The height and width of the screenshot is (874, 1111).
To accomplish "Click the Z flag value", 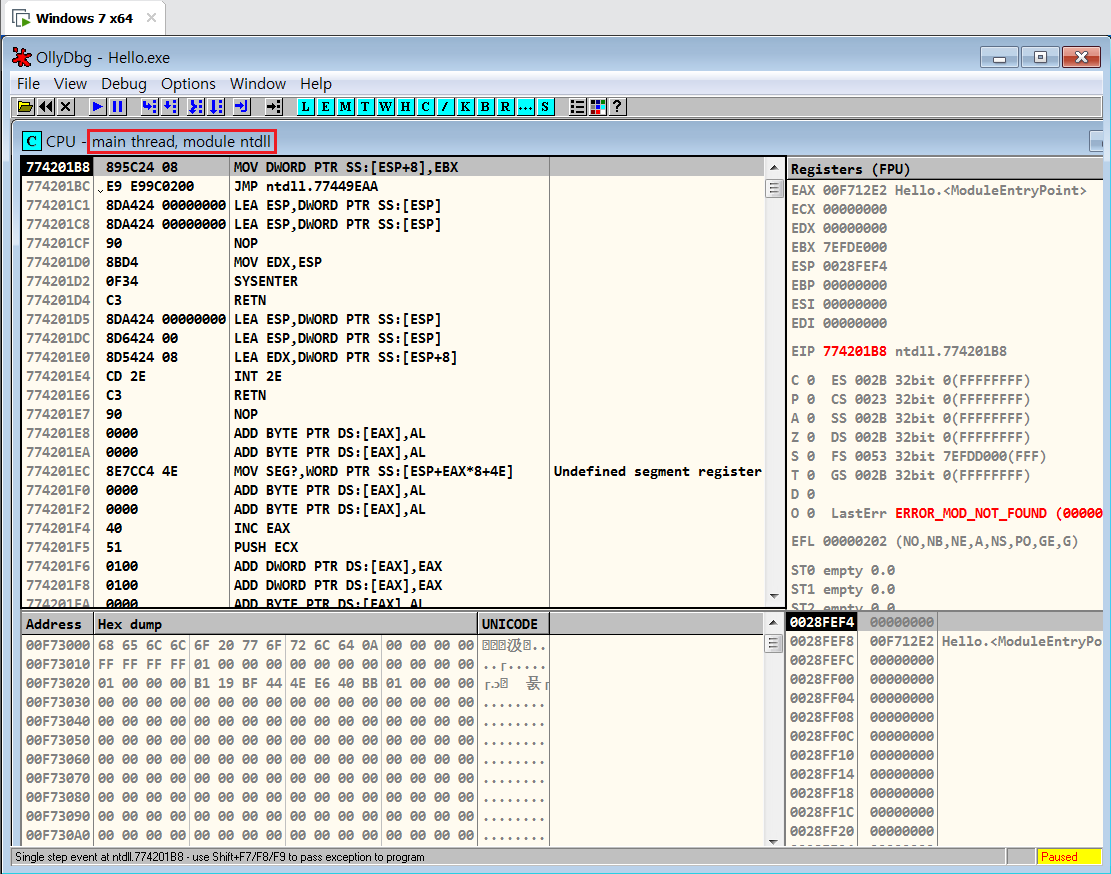I will [x=811, y=437].
